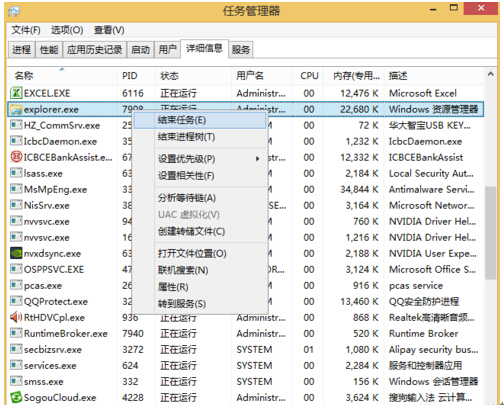Click the Windows 资源管理器 description cell
This screenshot has height=405, width=504.
433,109
